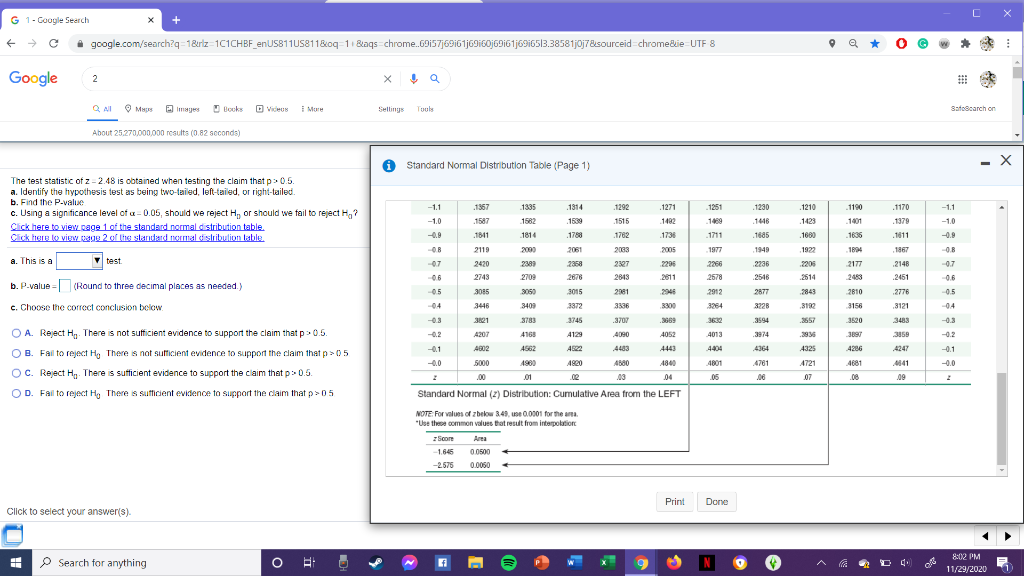This screenshot has height=576, width=1024.
Task: Clear the Google search box
Action: [387, 79]
